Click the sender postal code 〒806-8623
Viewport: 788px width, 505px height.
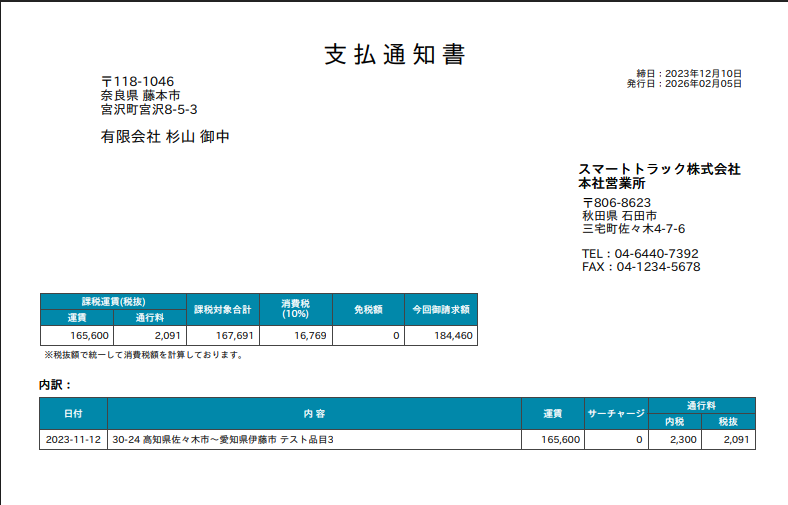(616, 202)
